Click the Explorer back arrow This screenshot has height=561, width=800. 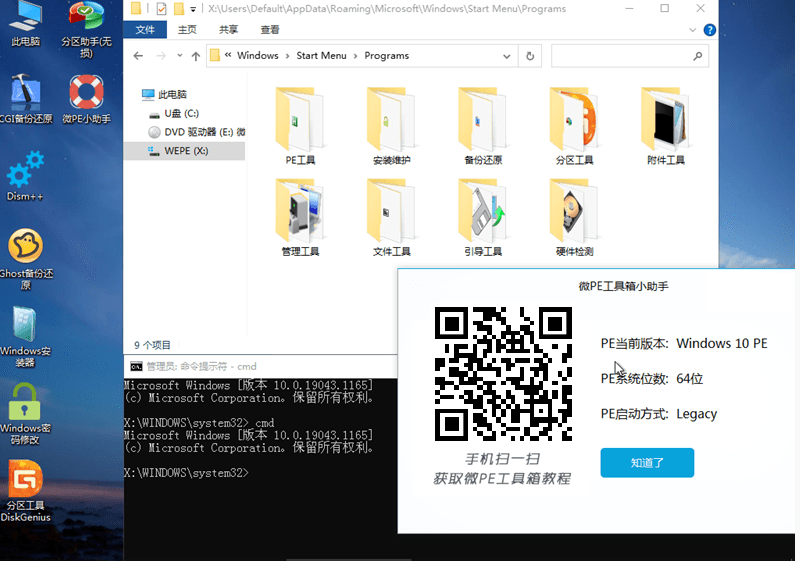coord(138,56)
